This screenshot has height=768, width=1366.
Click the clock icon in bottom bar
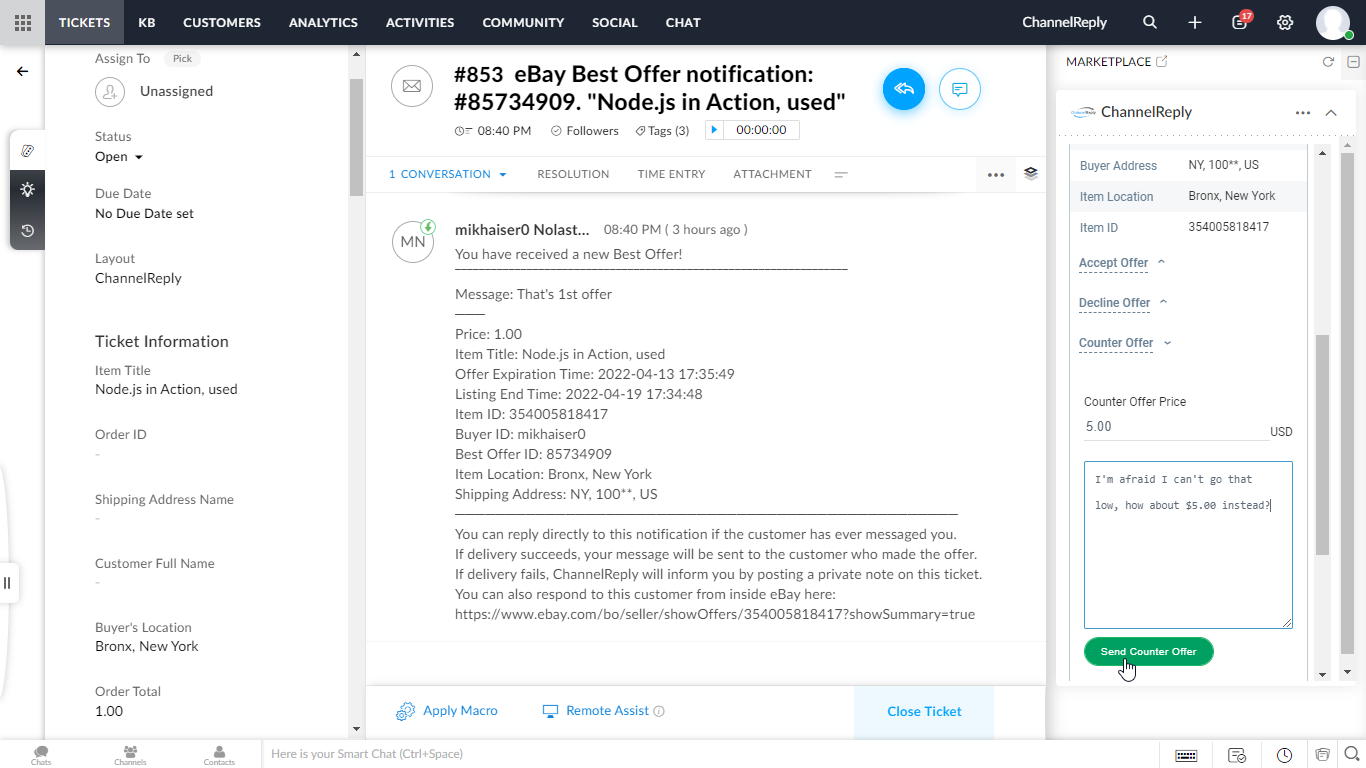[x=1285, y=754]
